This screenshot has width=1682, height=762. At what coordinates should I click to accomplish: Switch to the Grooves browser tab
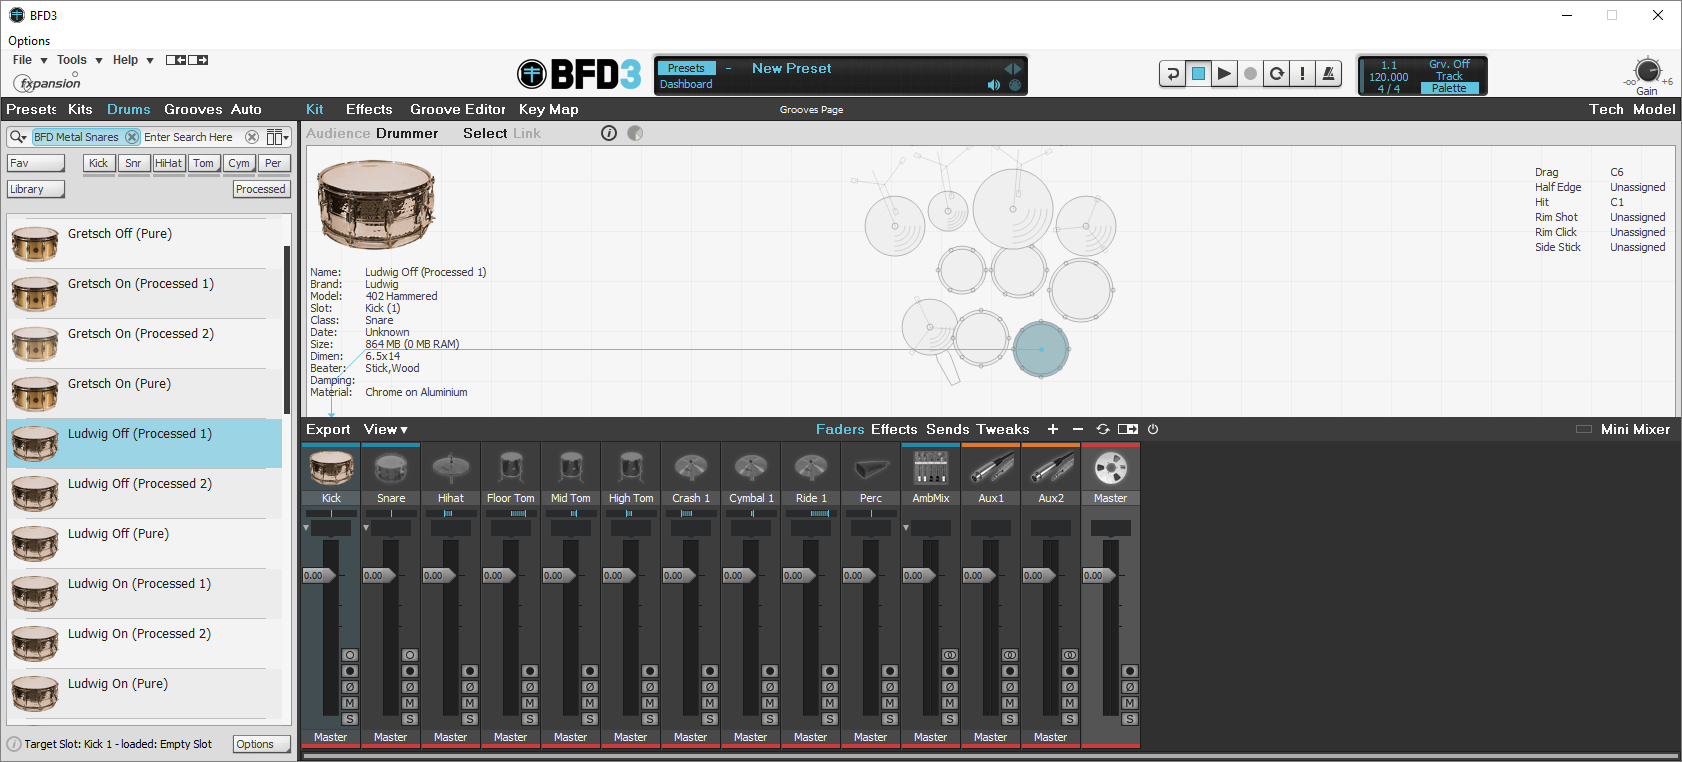(193, 110)
